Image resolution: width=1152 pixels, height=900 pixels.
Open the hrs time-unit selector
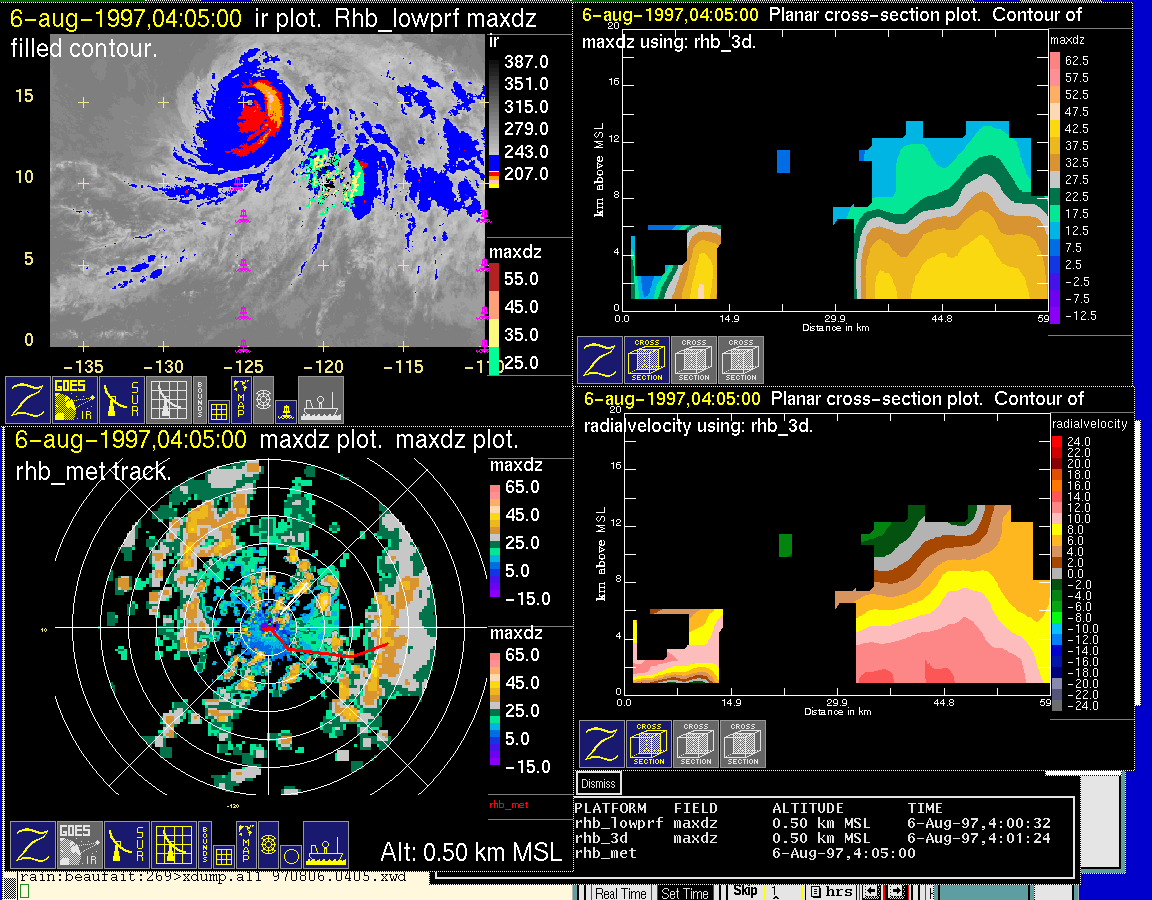pos(832,892)
